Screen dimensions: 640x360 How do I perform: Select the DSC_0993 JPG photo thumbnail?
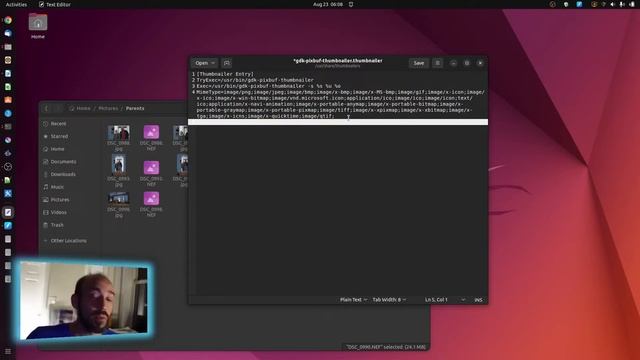tap(119, 164)
